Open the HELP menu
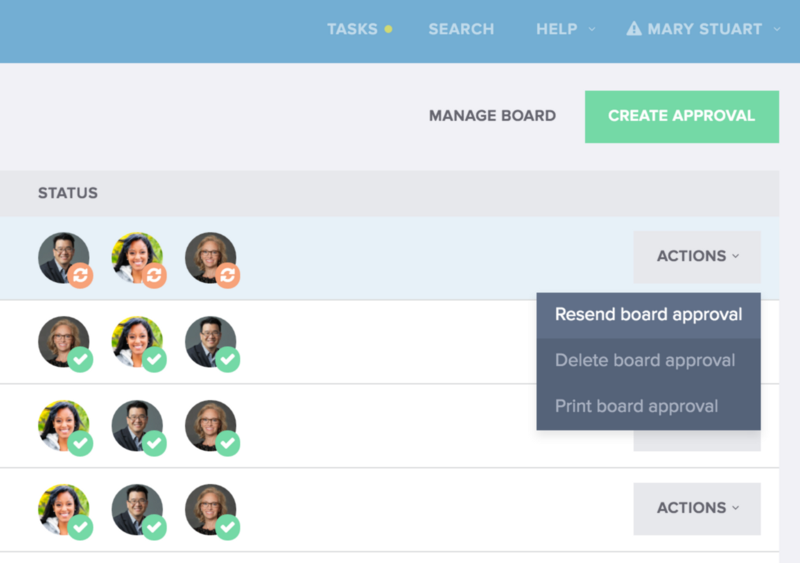800x563 pixels. click(557, 29)
